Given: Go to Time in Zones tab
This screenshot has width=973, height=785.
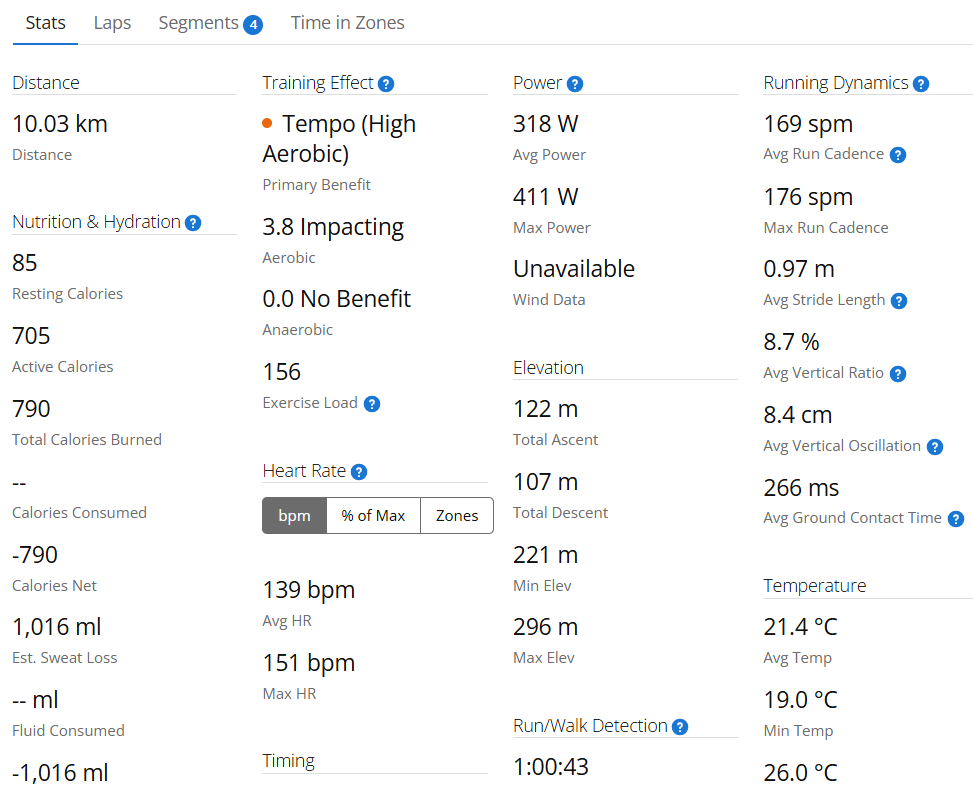Looking at the screenshot, I should click(347, 23).
